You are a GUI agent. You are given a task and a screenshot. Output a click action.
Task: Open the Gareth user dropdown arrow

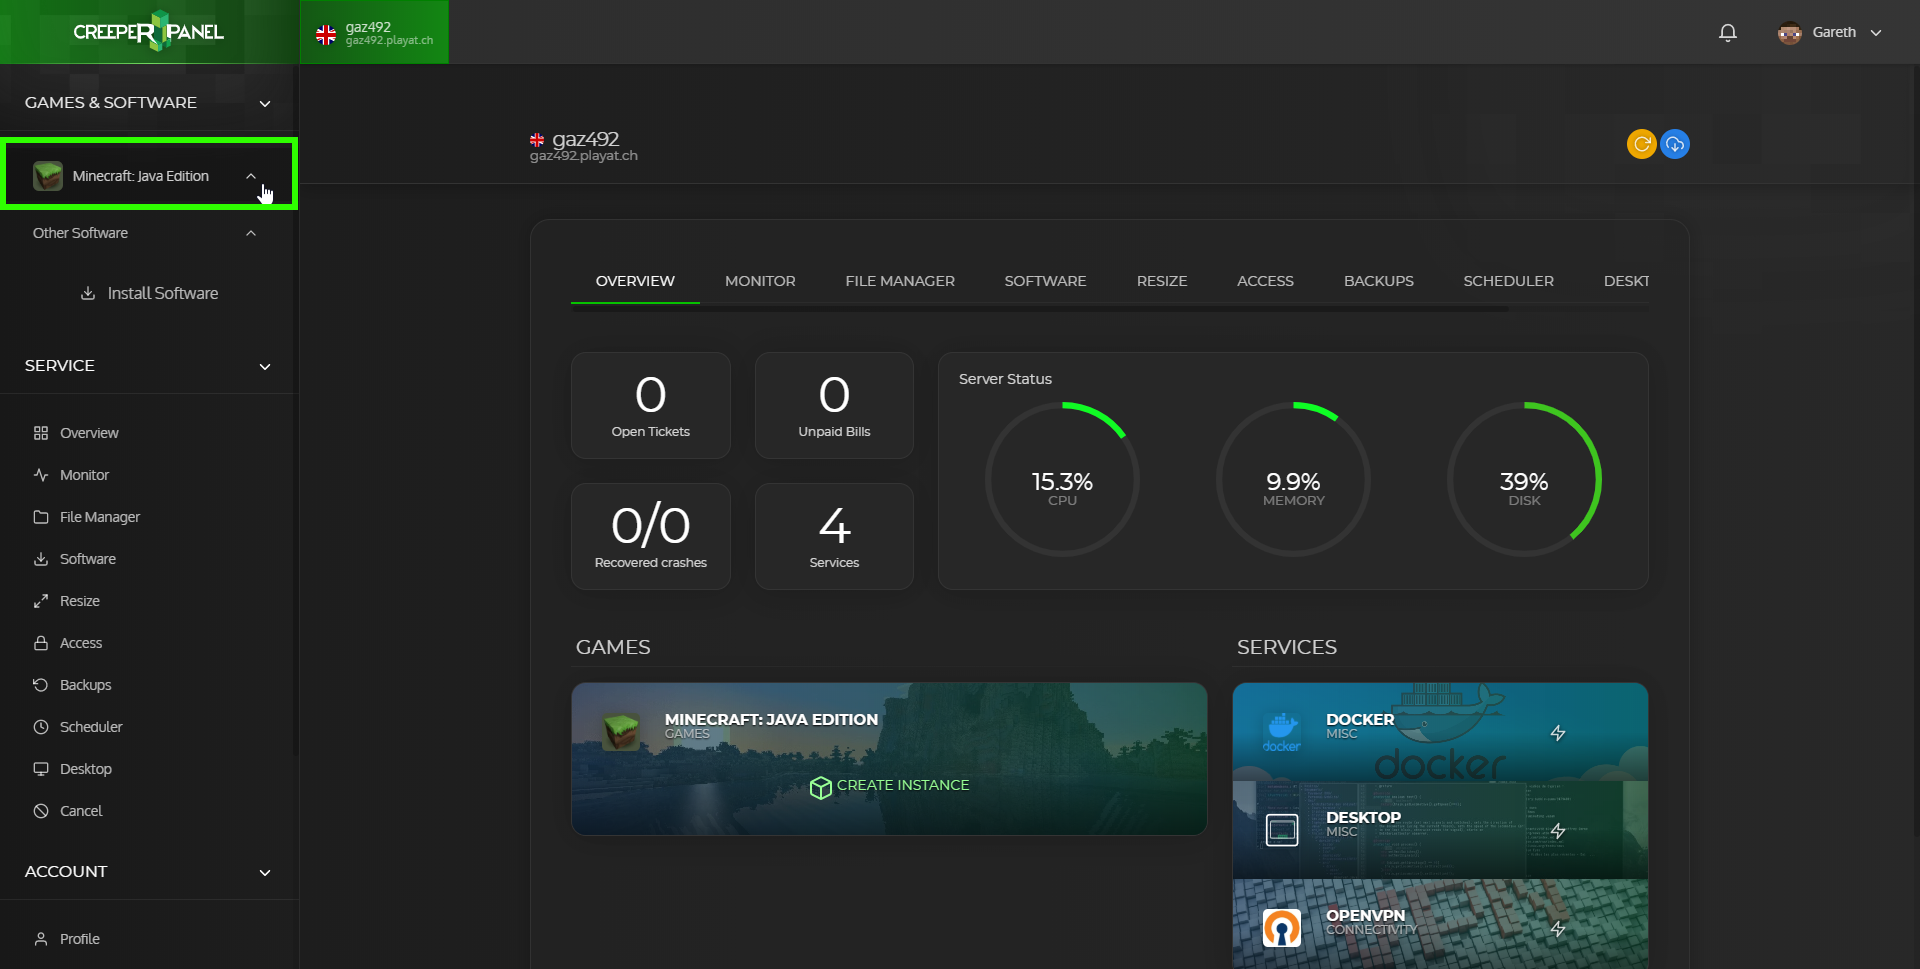1876,32
